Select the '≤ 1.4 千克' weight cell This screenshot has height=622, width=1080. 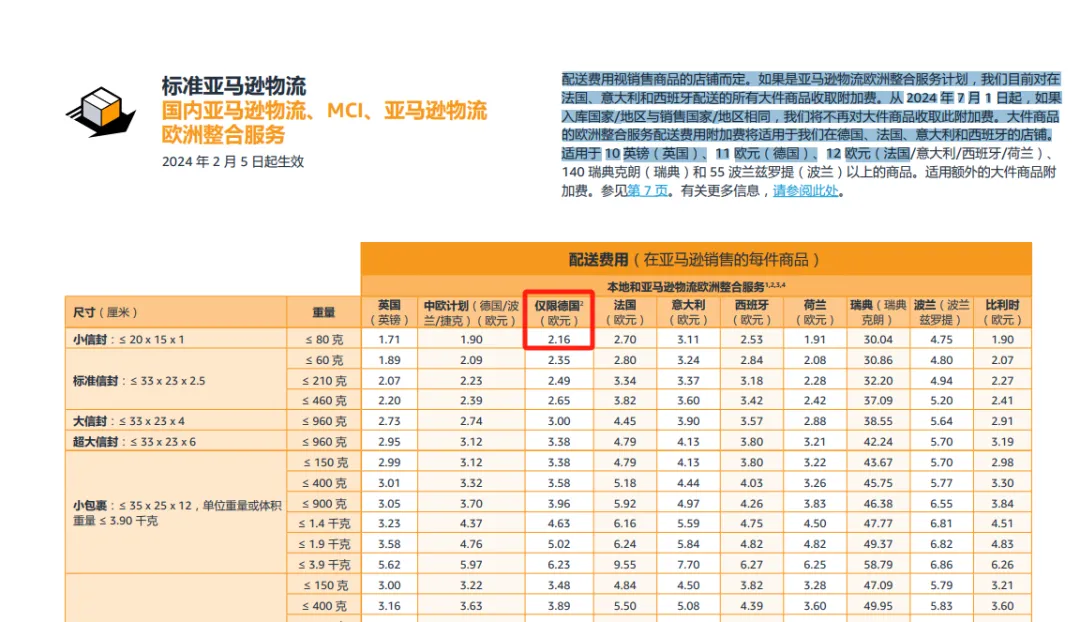pos(324,523)
